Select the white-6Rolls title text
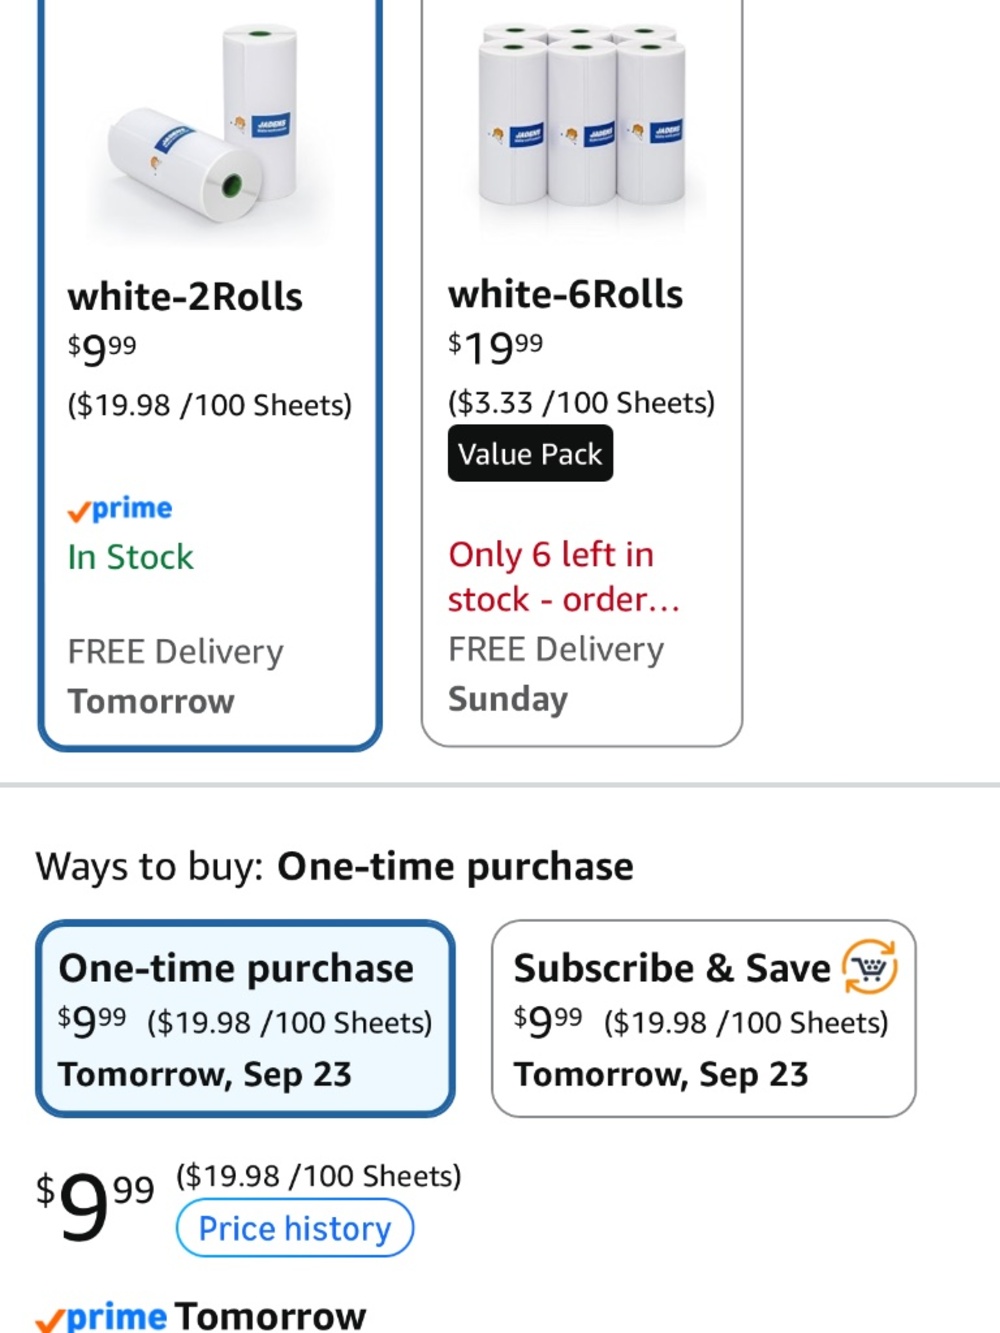The height and width of the screenshot is (1333, 1000). pyautogui.click(x=566, y=295)
